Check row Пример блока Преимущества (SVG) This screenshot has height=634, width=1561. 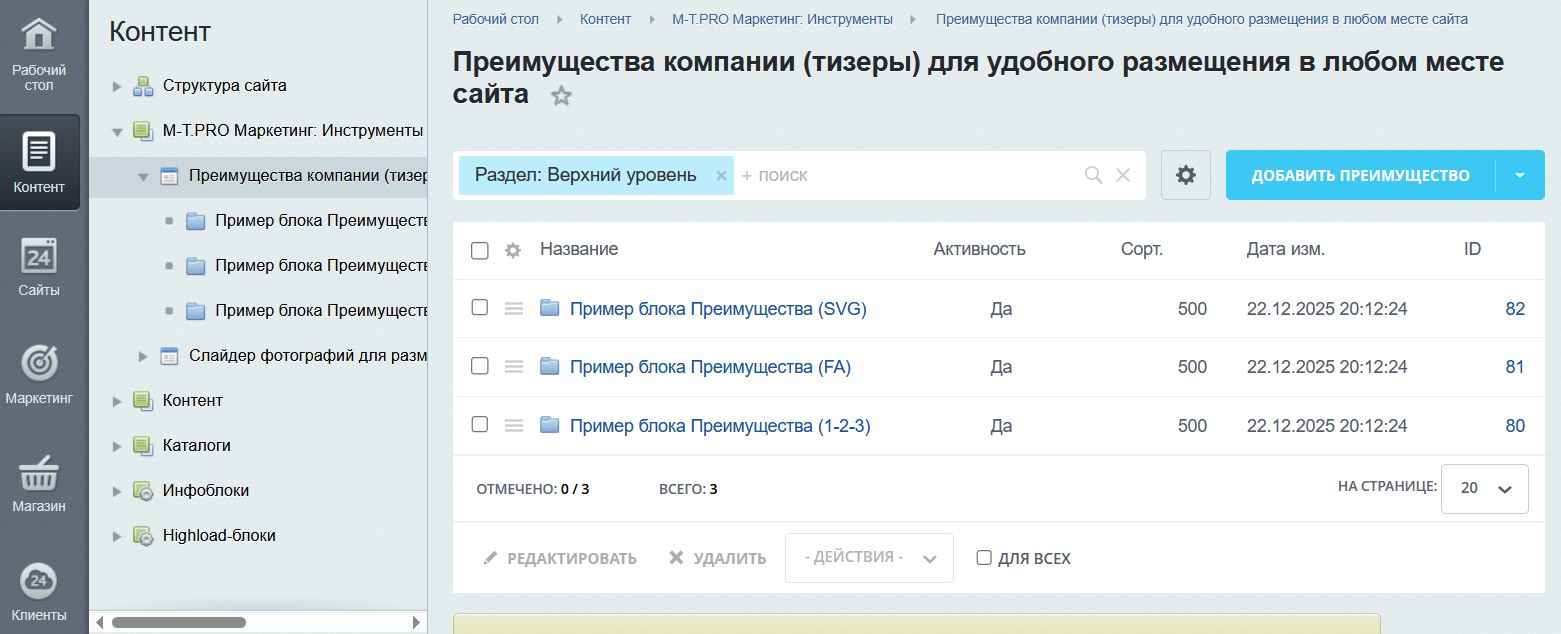pyautogui.click(x=479, y=309)
